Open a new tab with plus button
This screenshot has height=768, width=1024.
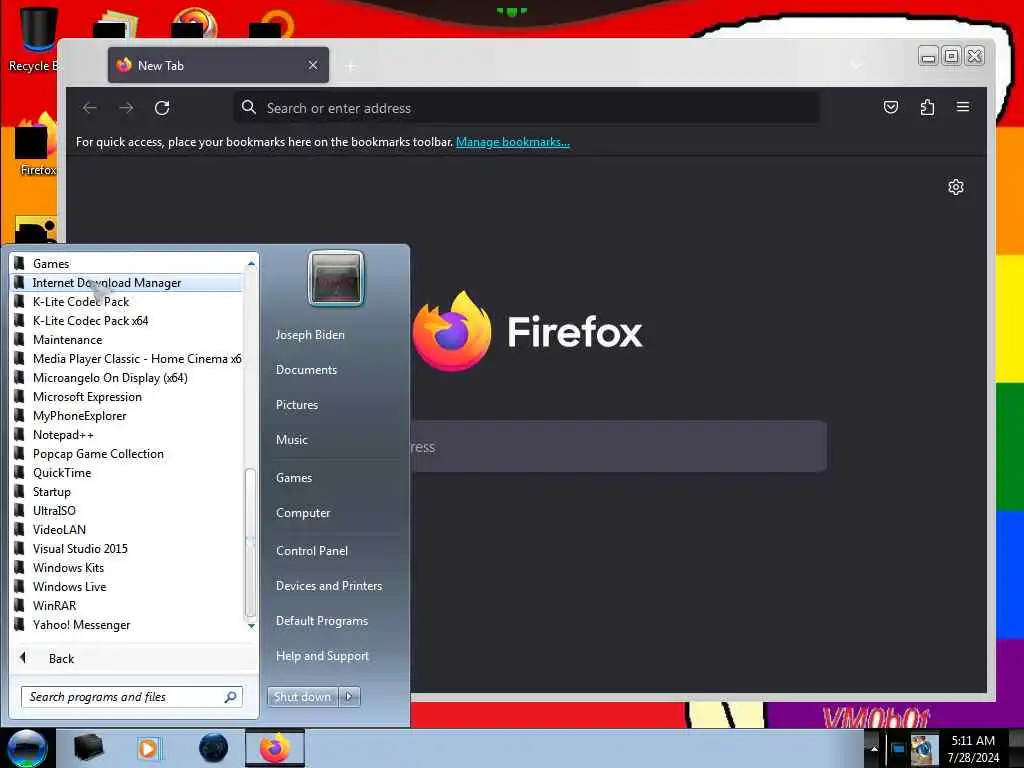[x=351, y=66]
